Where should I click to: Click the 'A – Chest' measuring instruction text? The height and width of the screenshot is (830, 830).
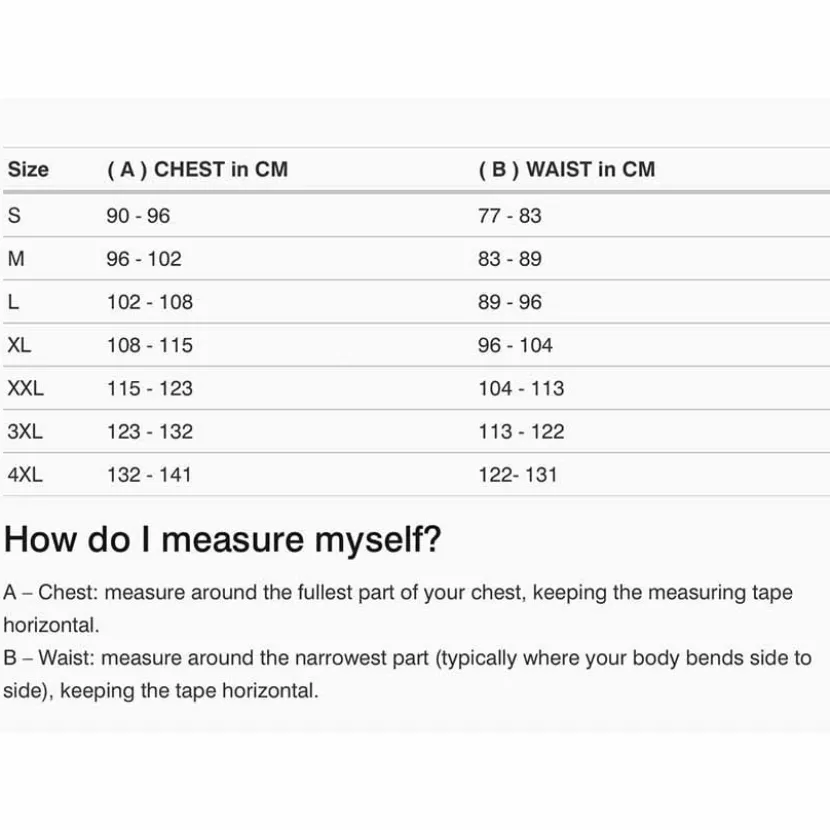[x=398, y=608]
